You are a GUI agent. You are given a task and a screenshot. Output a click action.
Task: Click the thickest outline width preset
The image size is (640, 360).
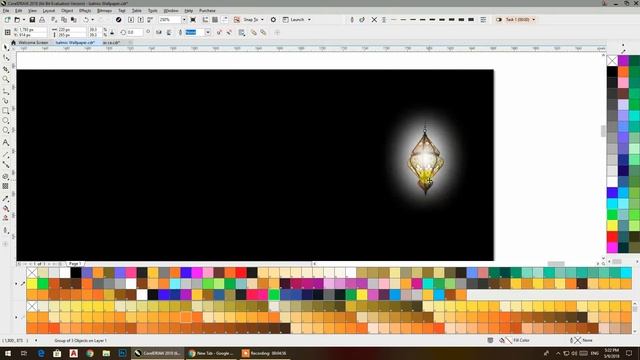(x=471, y=20)
